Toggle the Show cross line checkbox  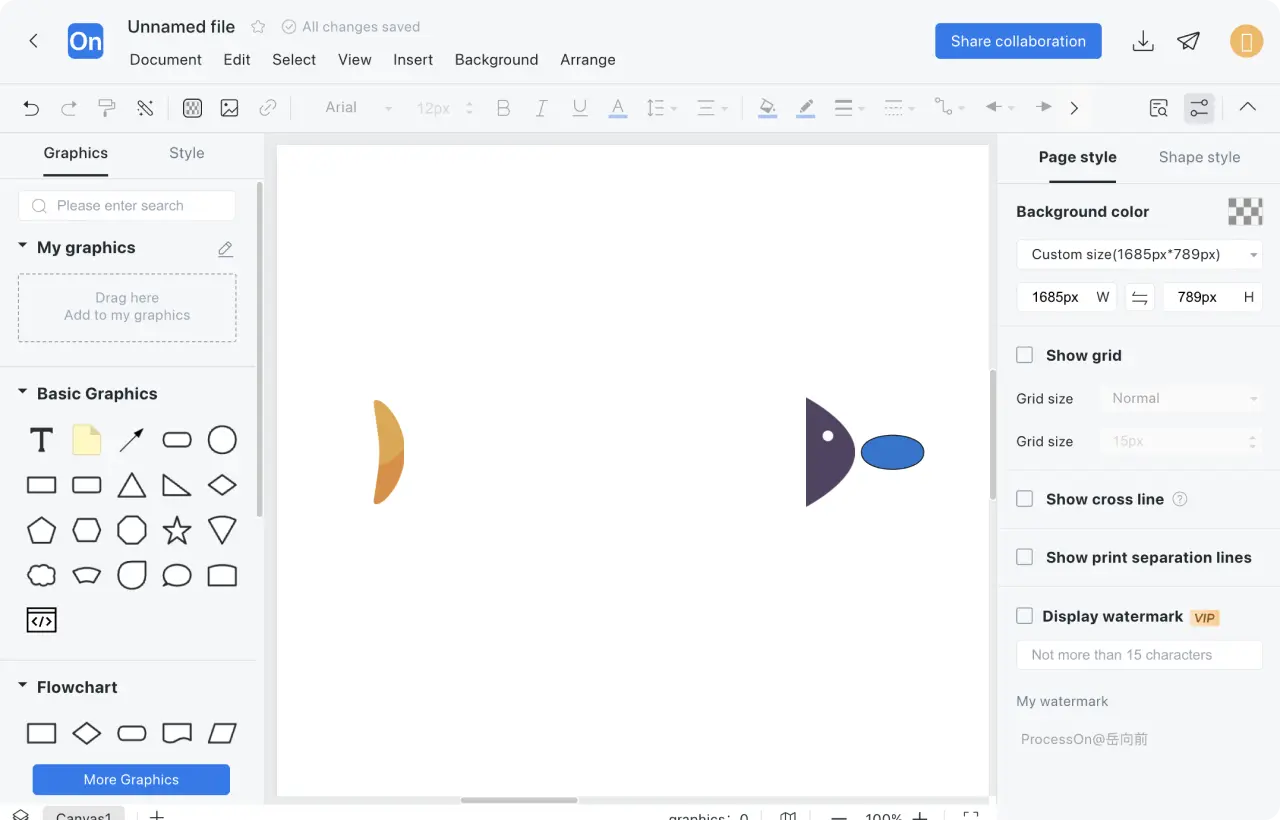pyautogui.click(x=1025, y=499)
